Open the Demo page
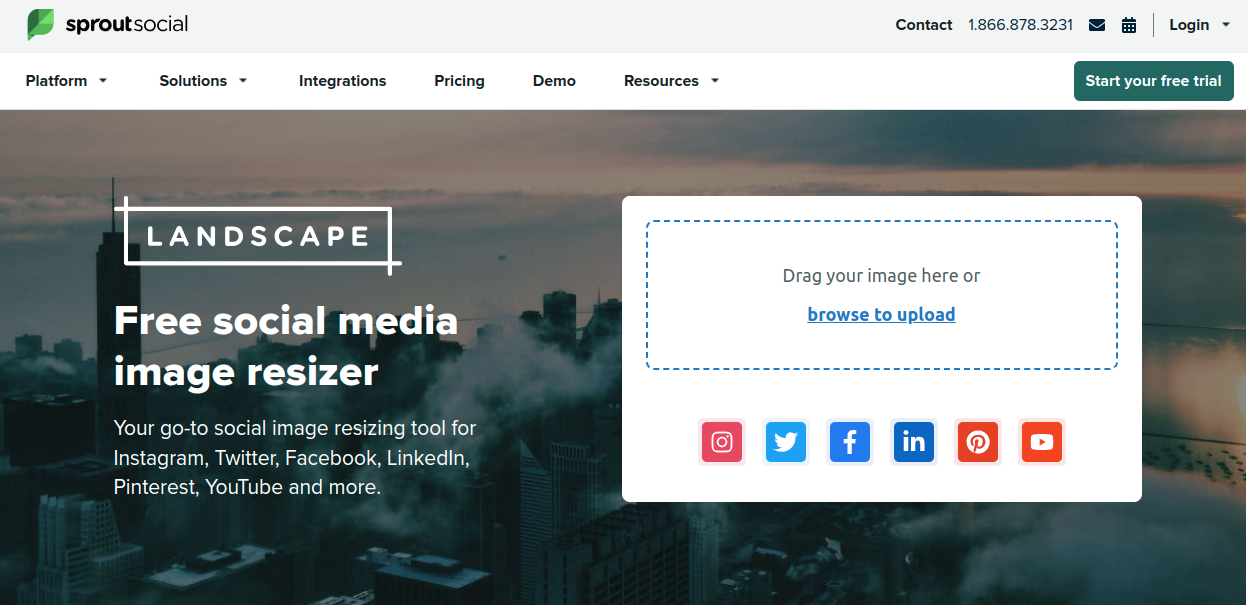Viewport: 1248px width, 605px height. (554, 81)
